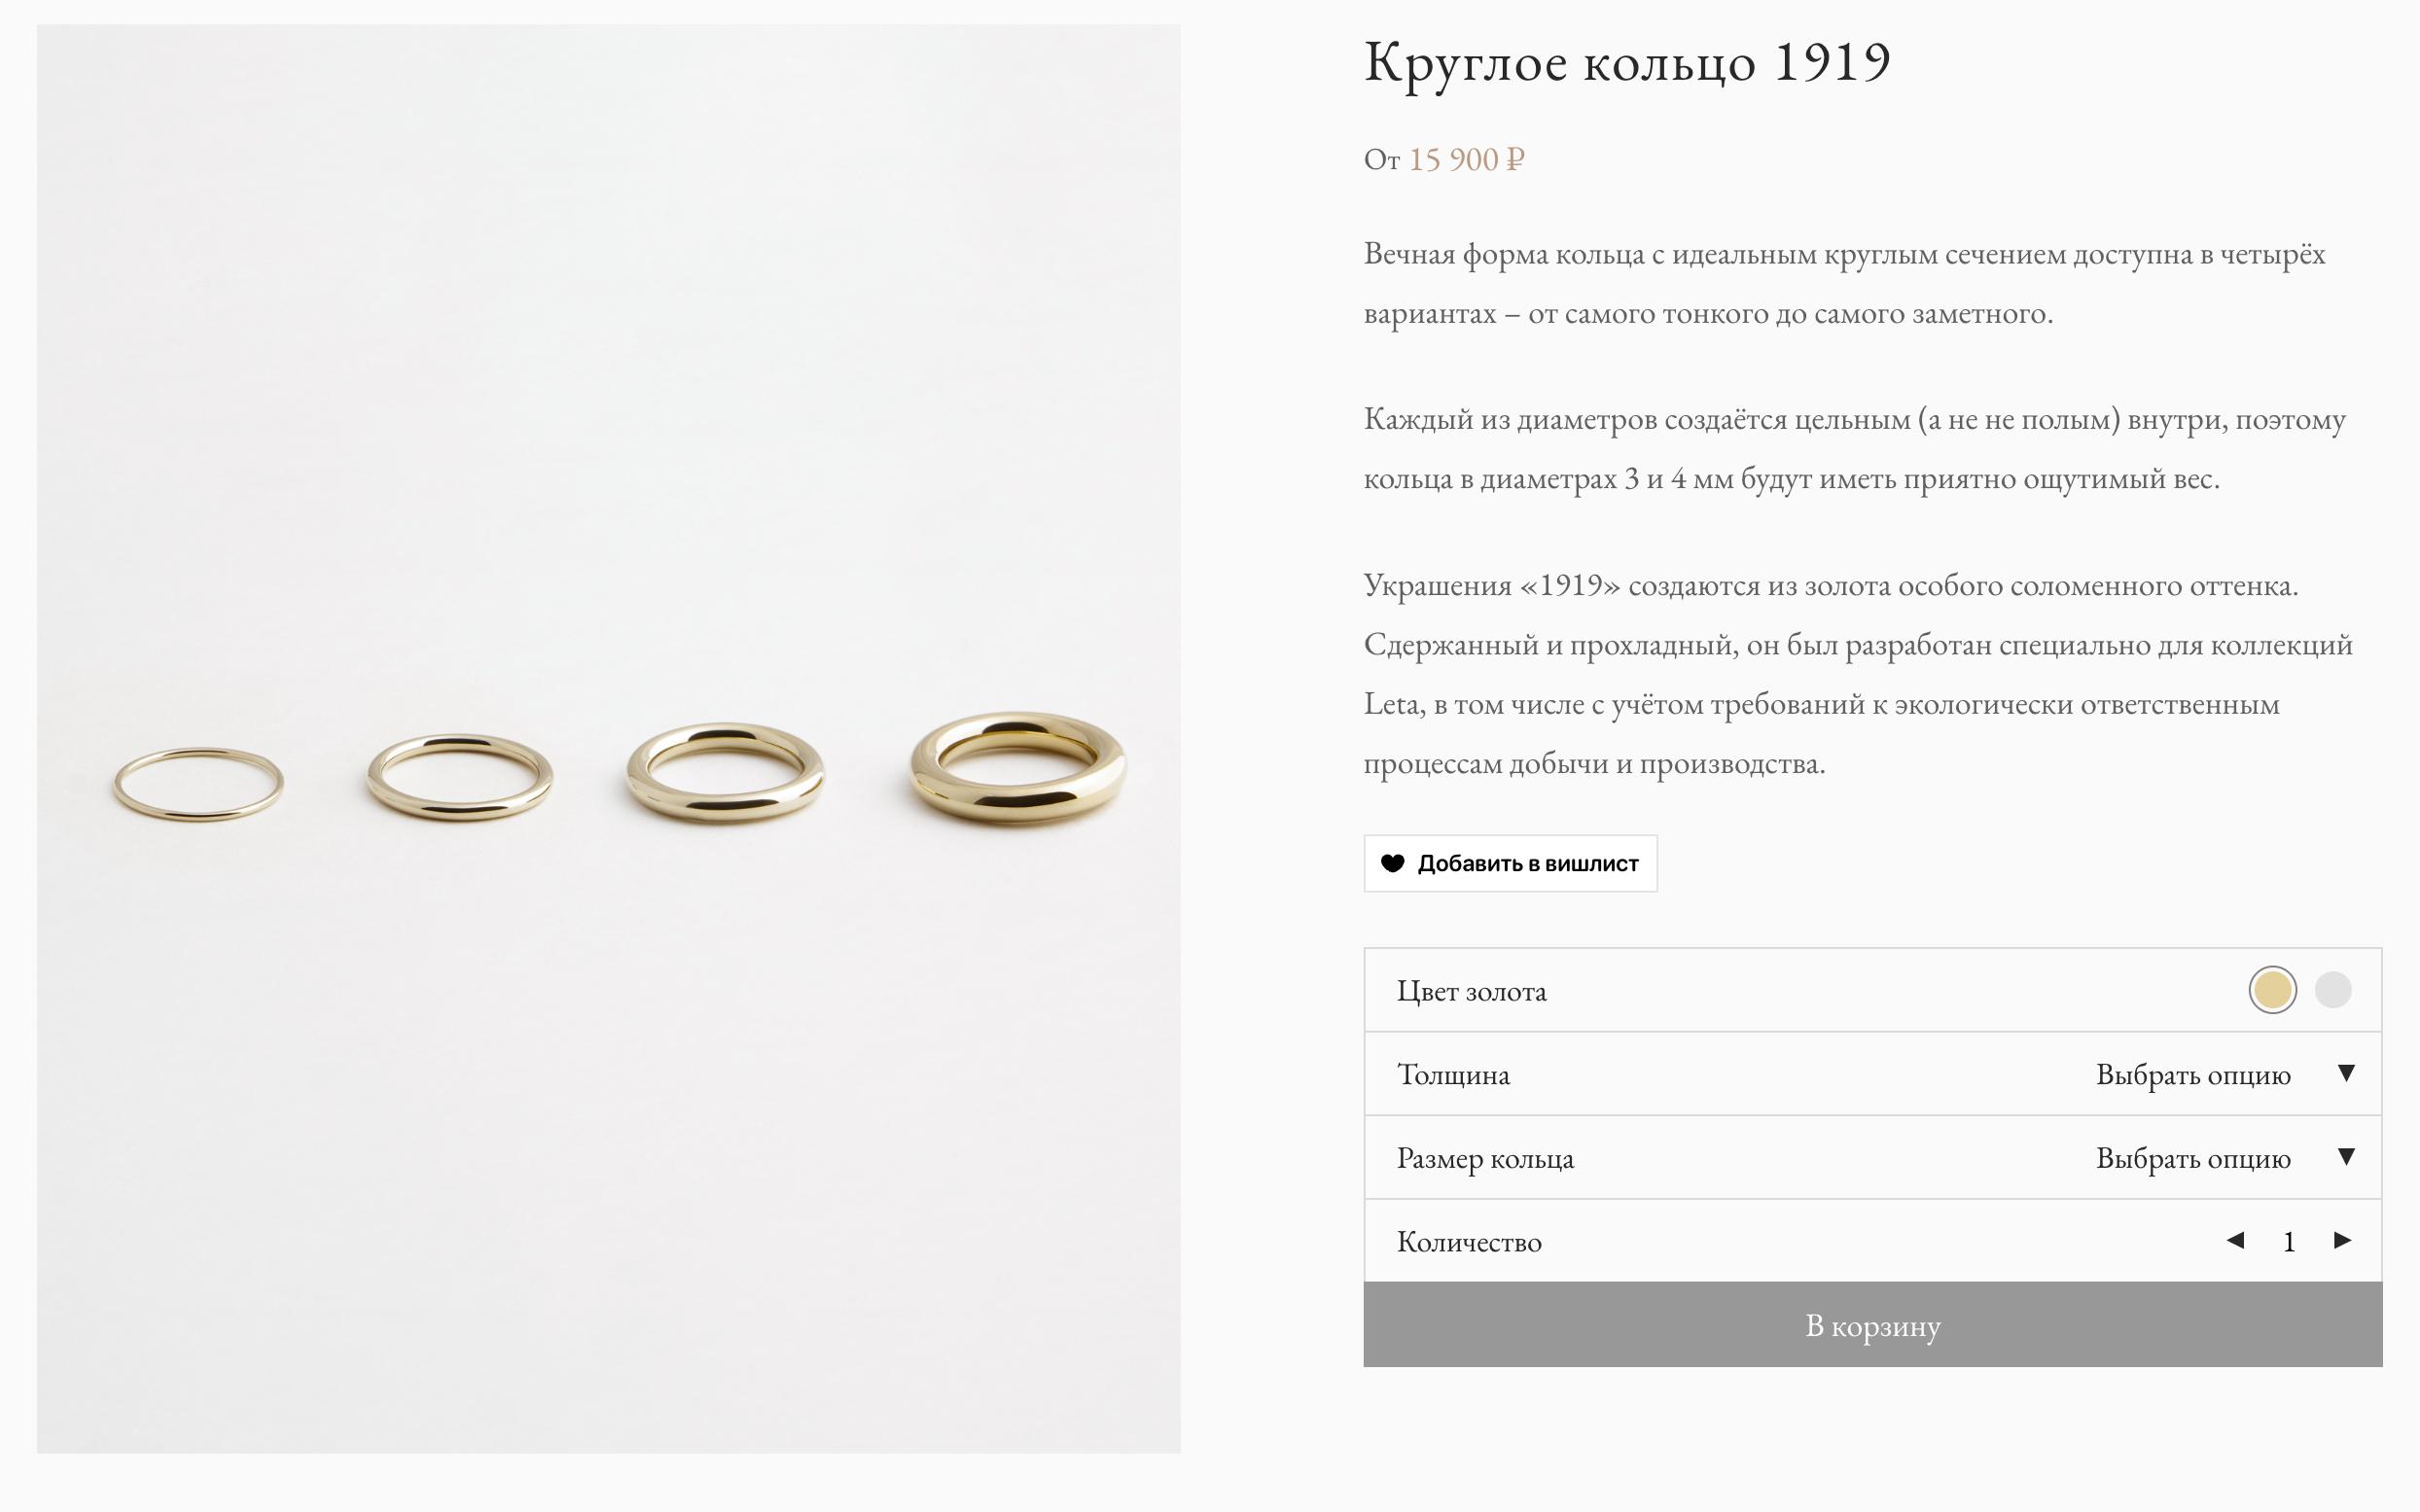
Task: Click the quantity value showing '1'
Action: pos(2289,1241)
